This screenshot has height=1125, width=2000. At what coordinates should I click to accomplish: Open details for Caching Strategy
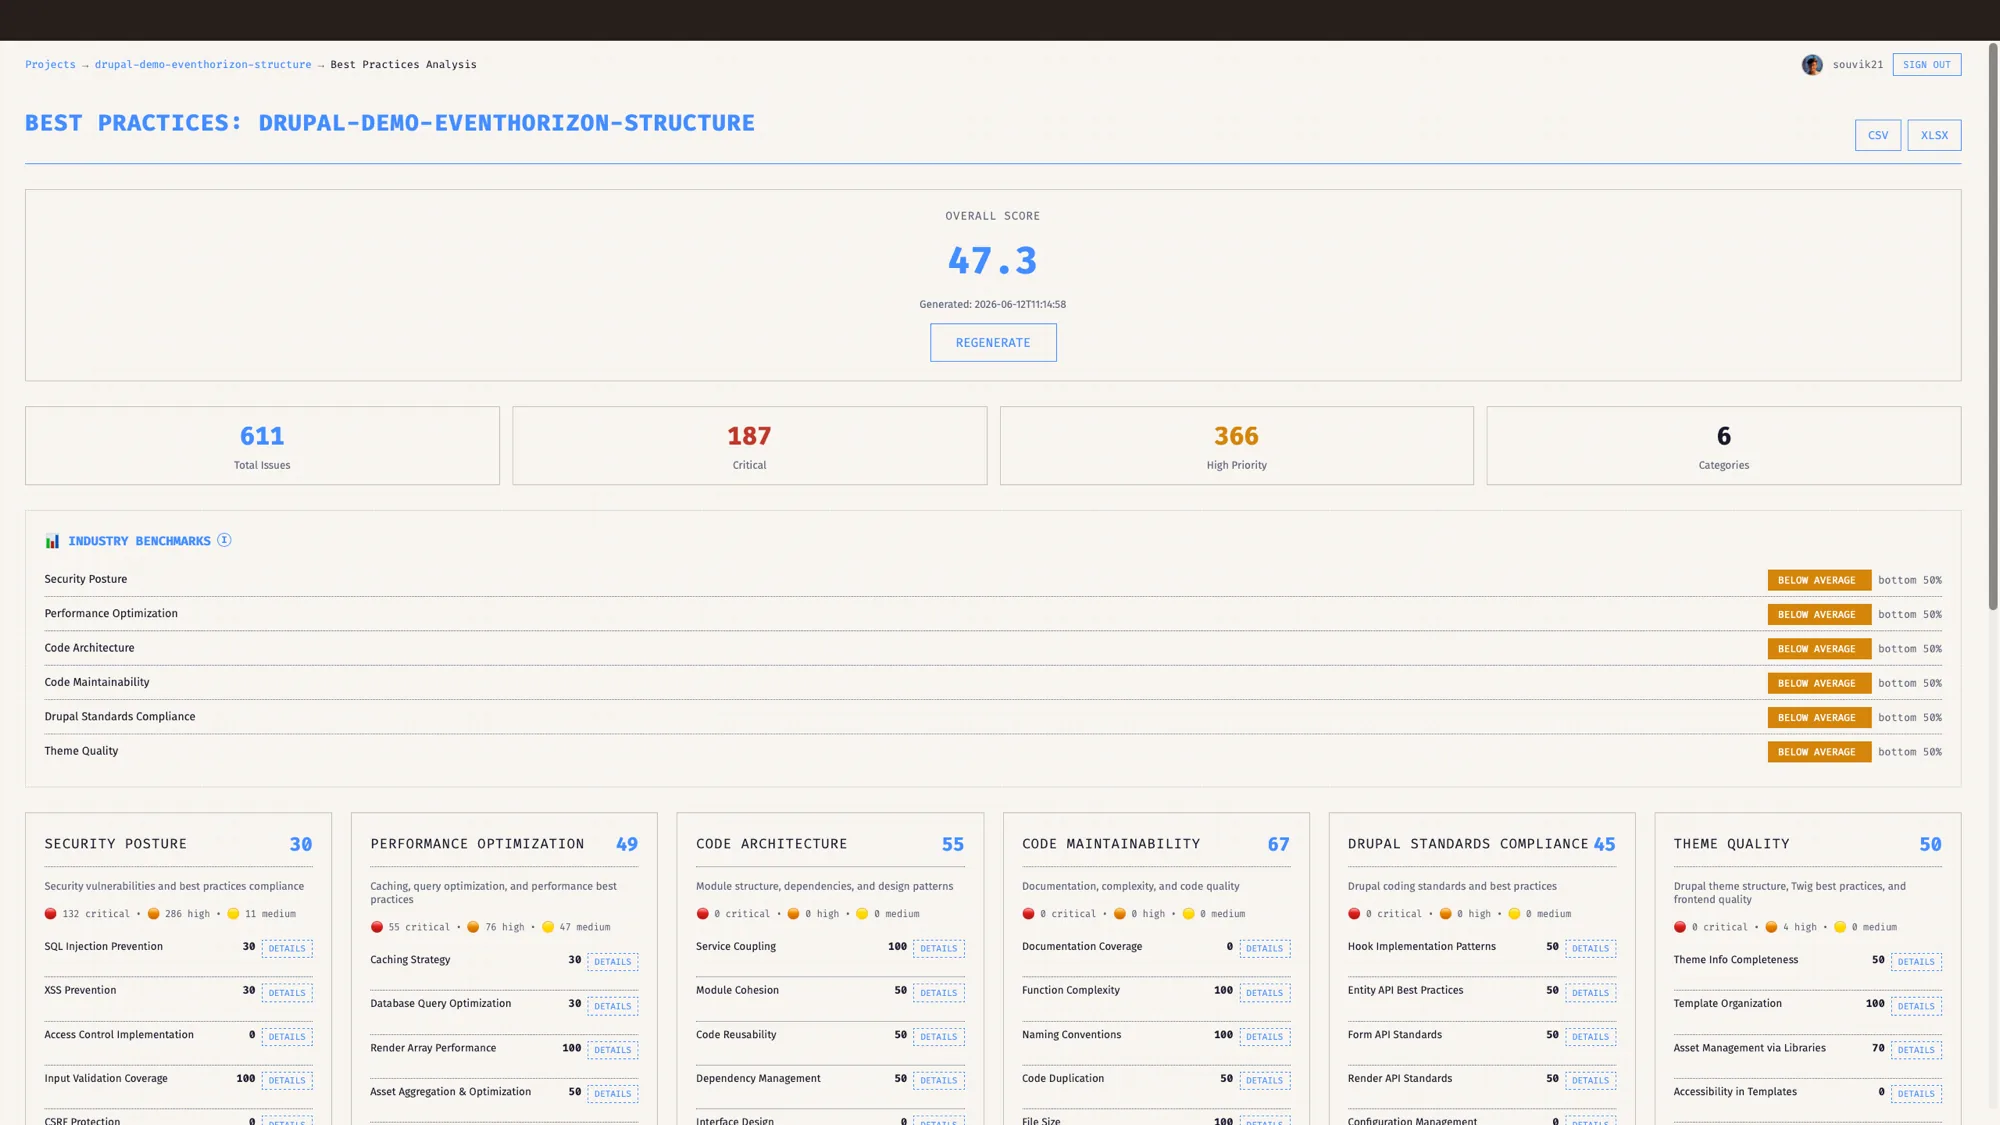click(613, 962)
